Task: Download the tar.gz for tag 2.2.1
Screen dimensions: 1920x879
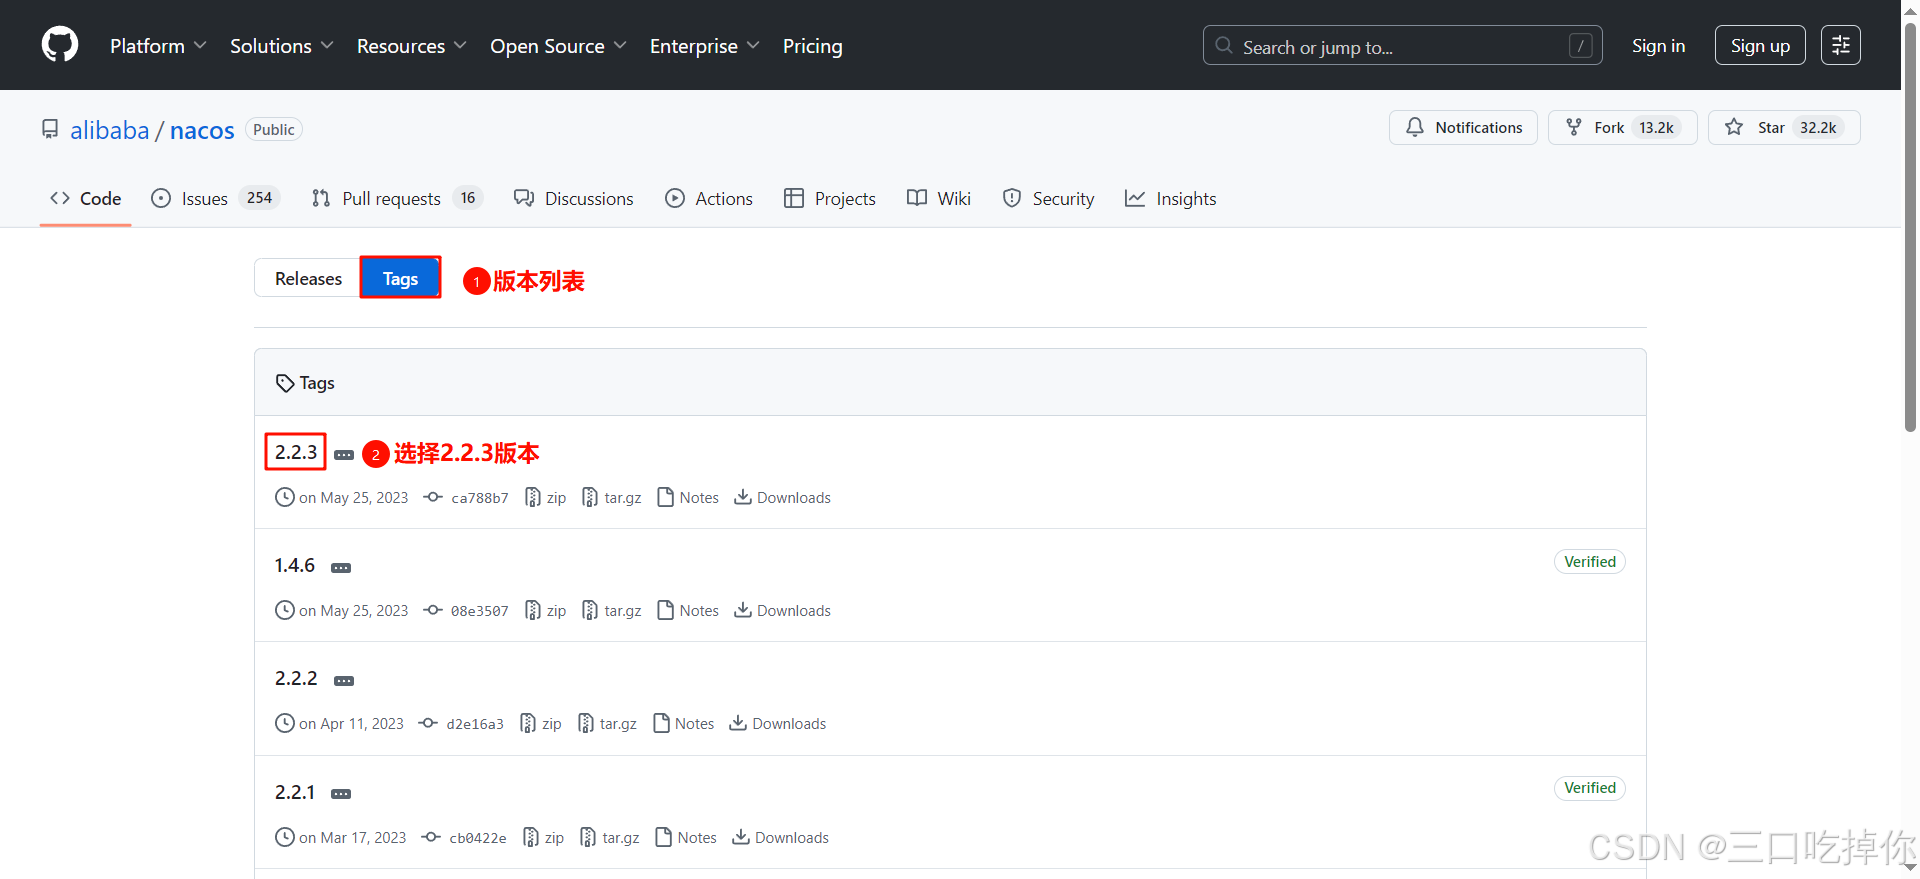Action: pos(610,837)
